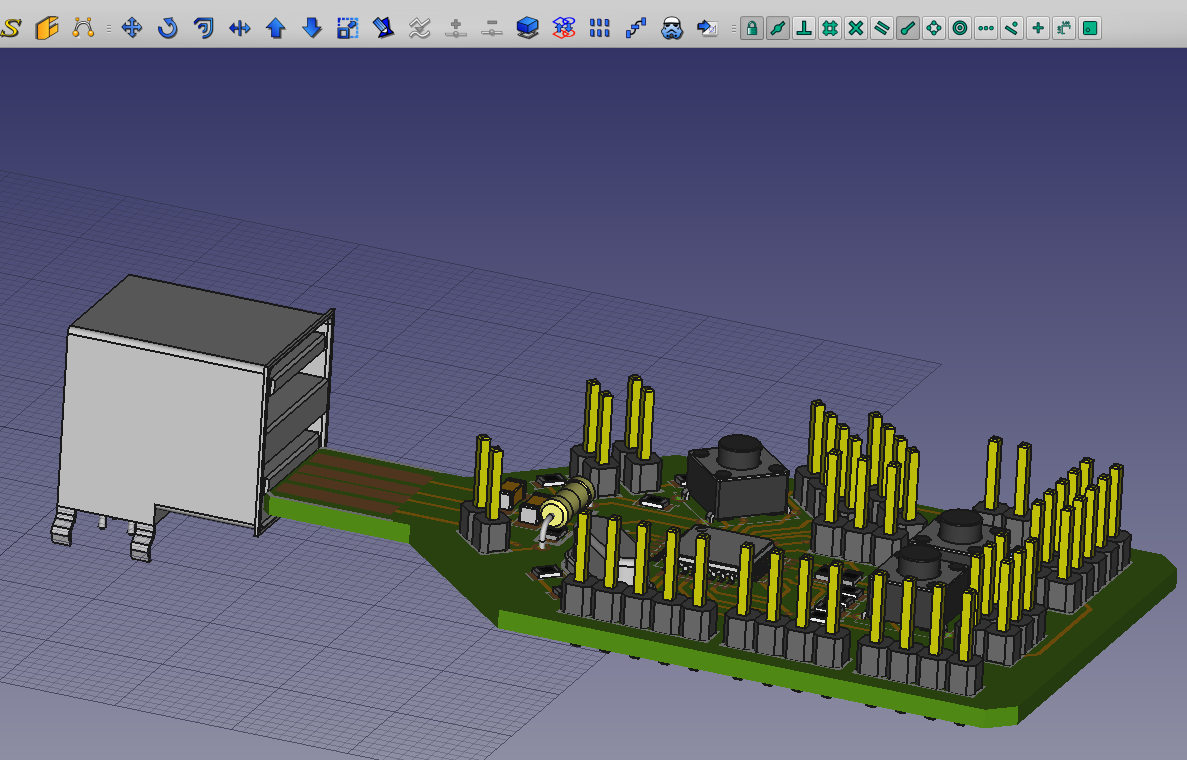The height and width of the screenshot is (760, 1187).
Task: Click the blue cube export icon
Action: [x=527, y=28]
